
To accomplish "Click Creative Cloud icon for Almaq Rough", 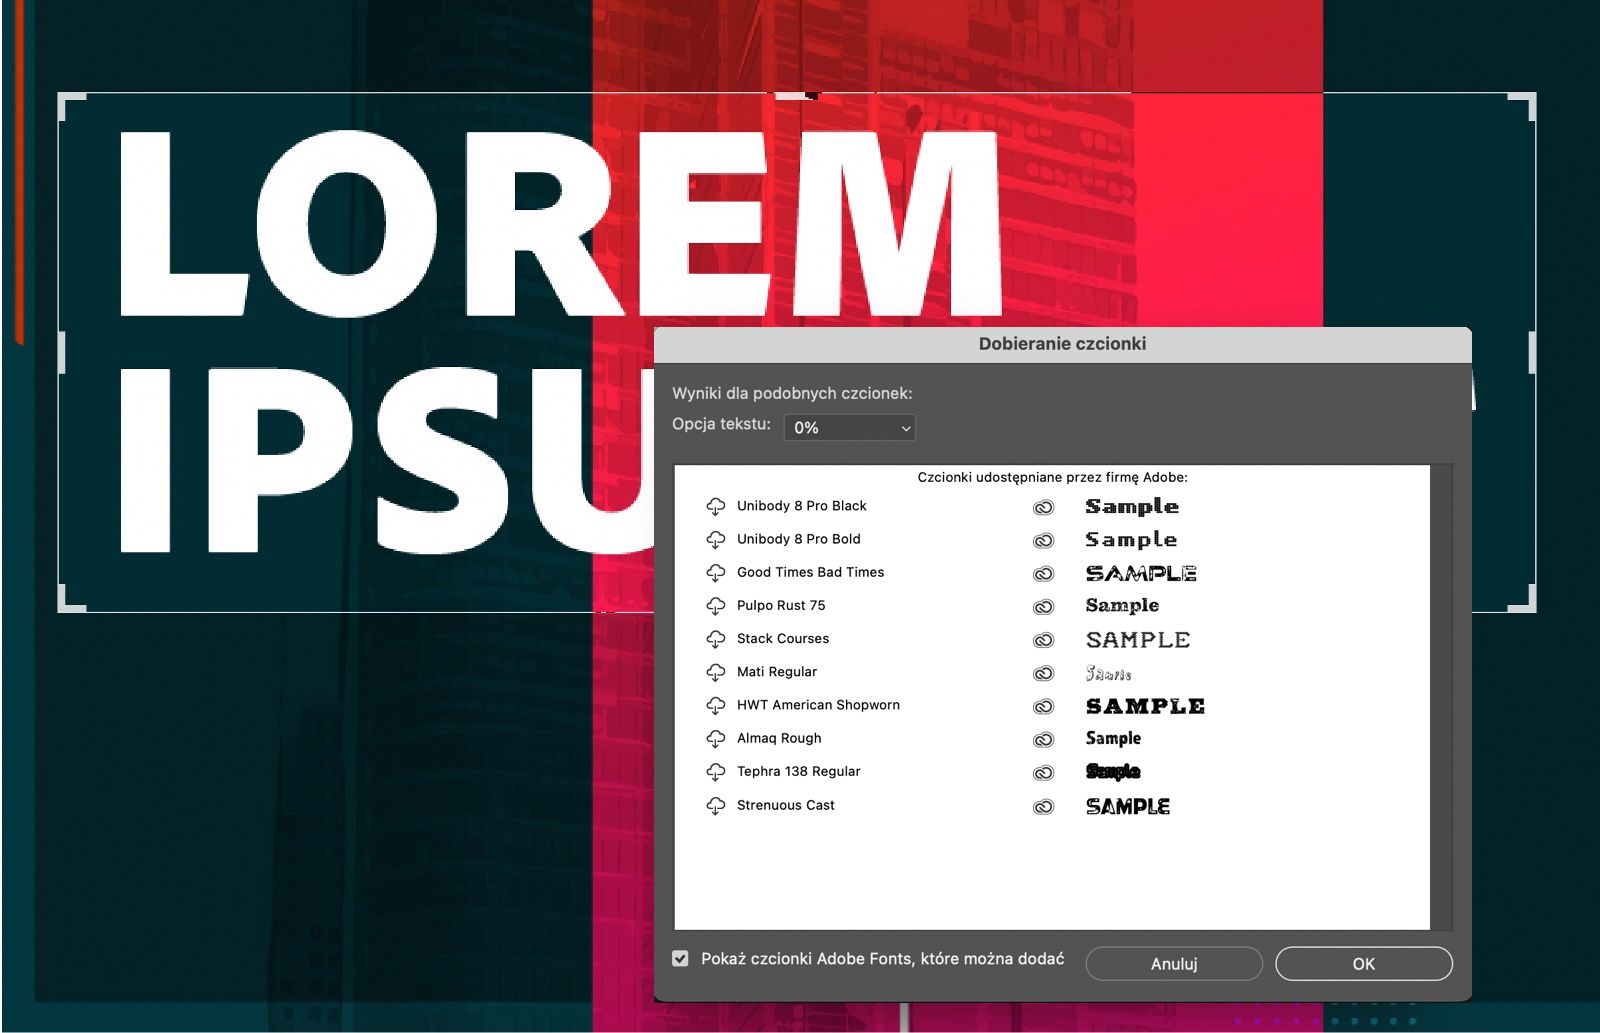I will [1043, 740].
